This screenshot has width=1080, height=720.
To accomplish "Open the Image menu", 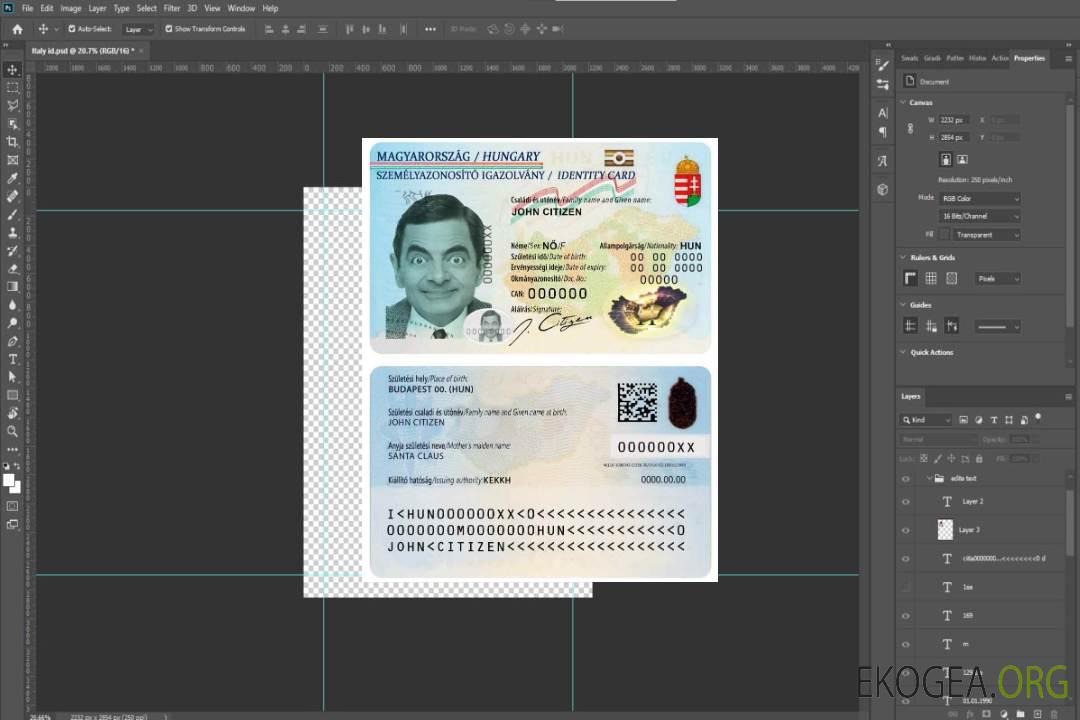I will pyautogui.click(x=71, y=8).
